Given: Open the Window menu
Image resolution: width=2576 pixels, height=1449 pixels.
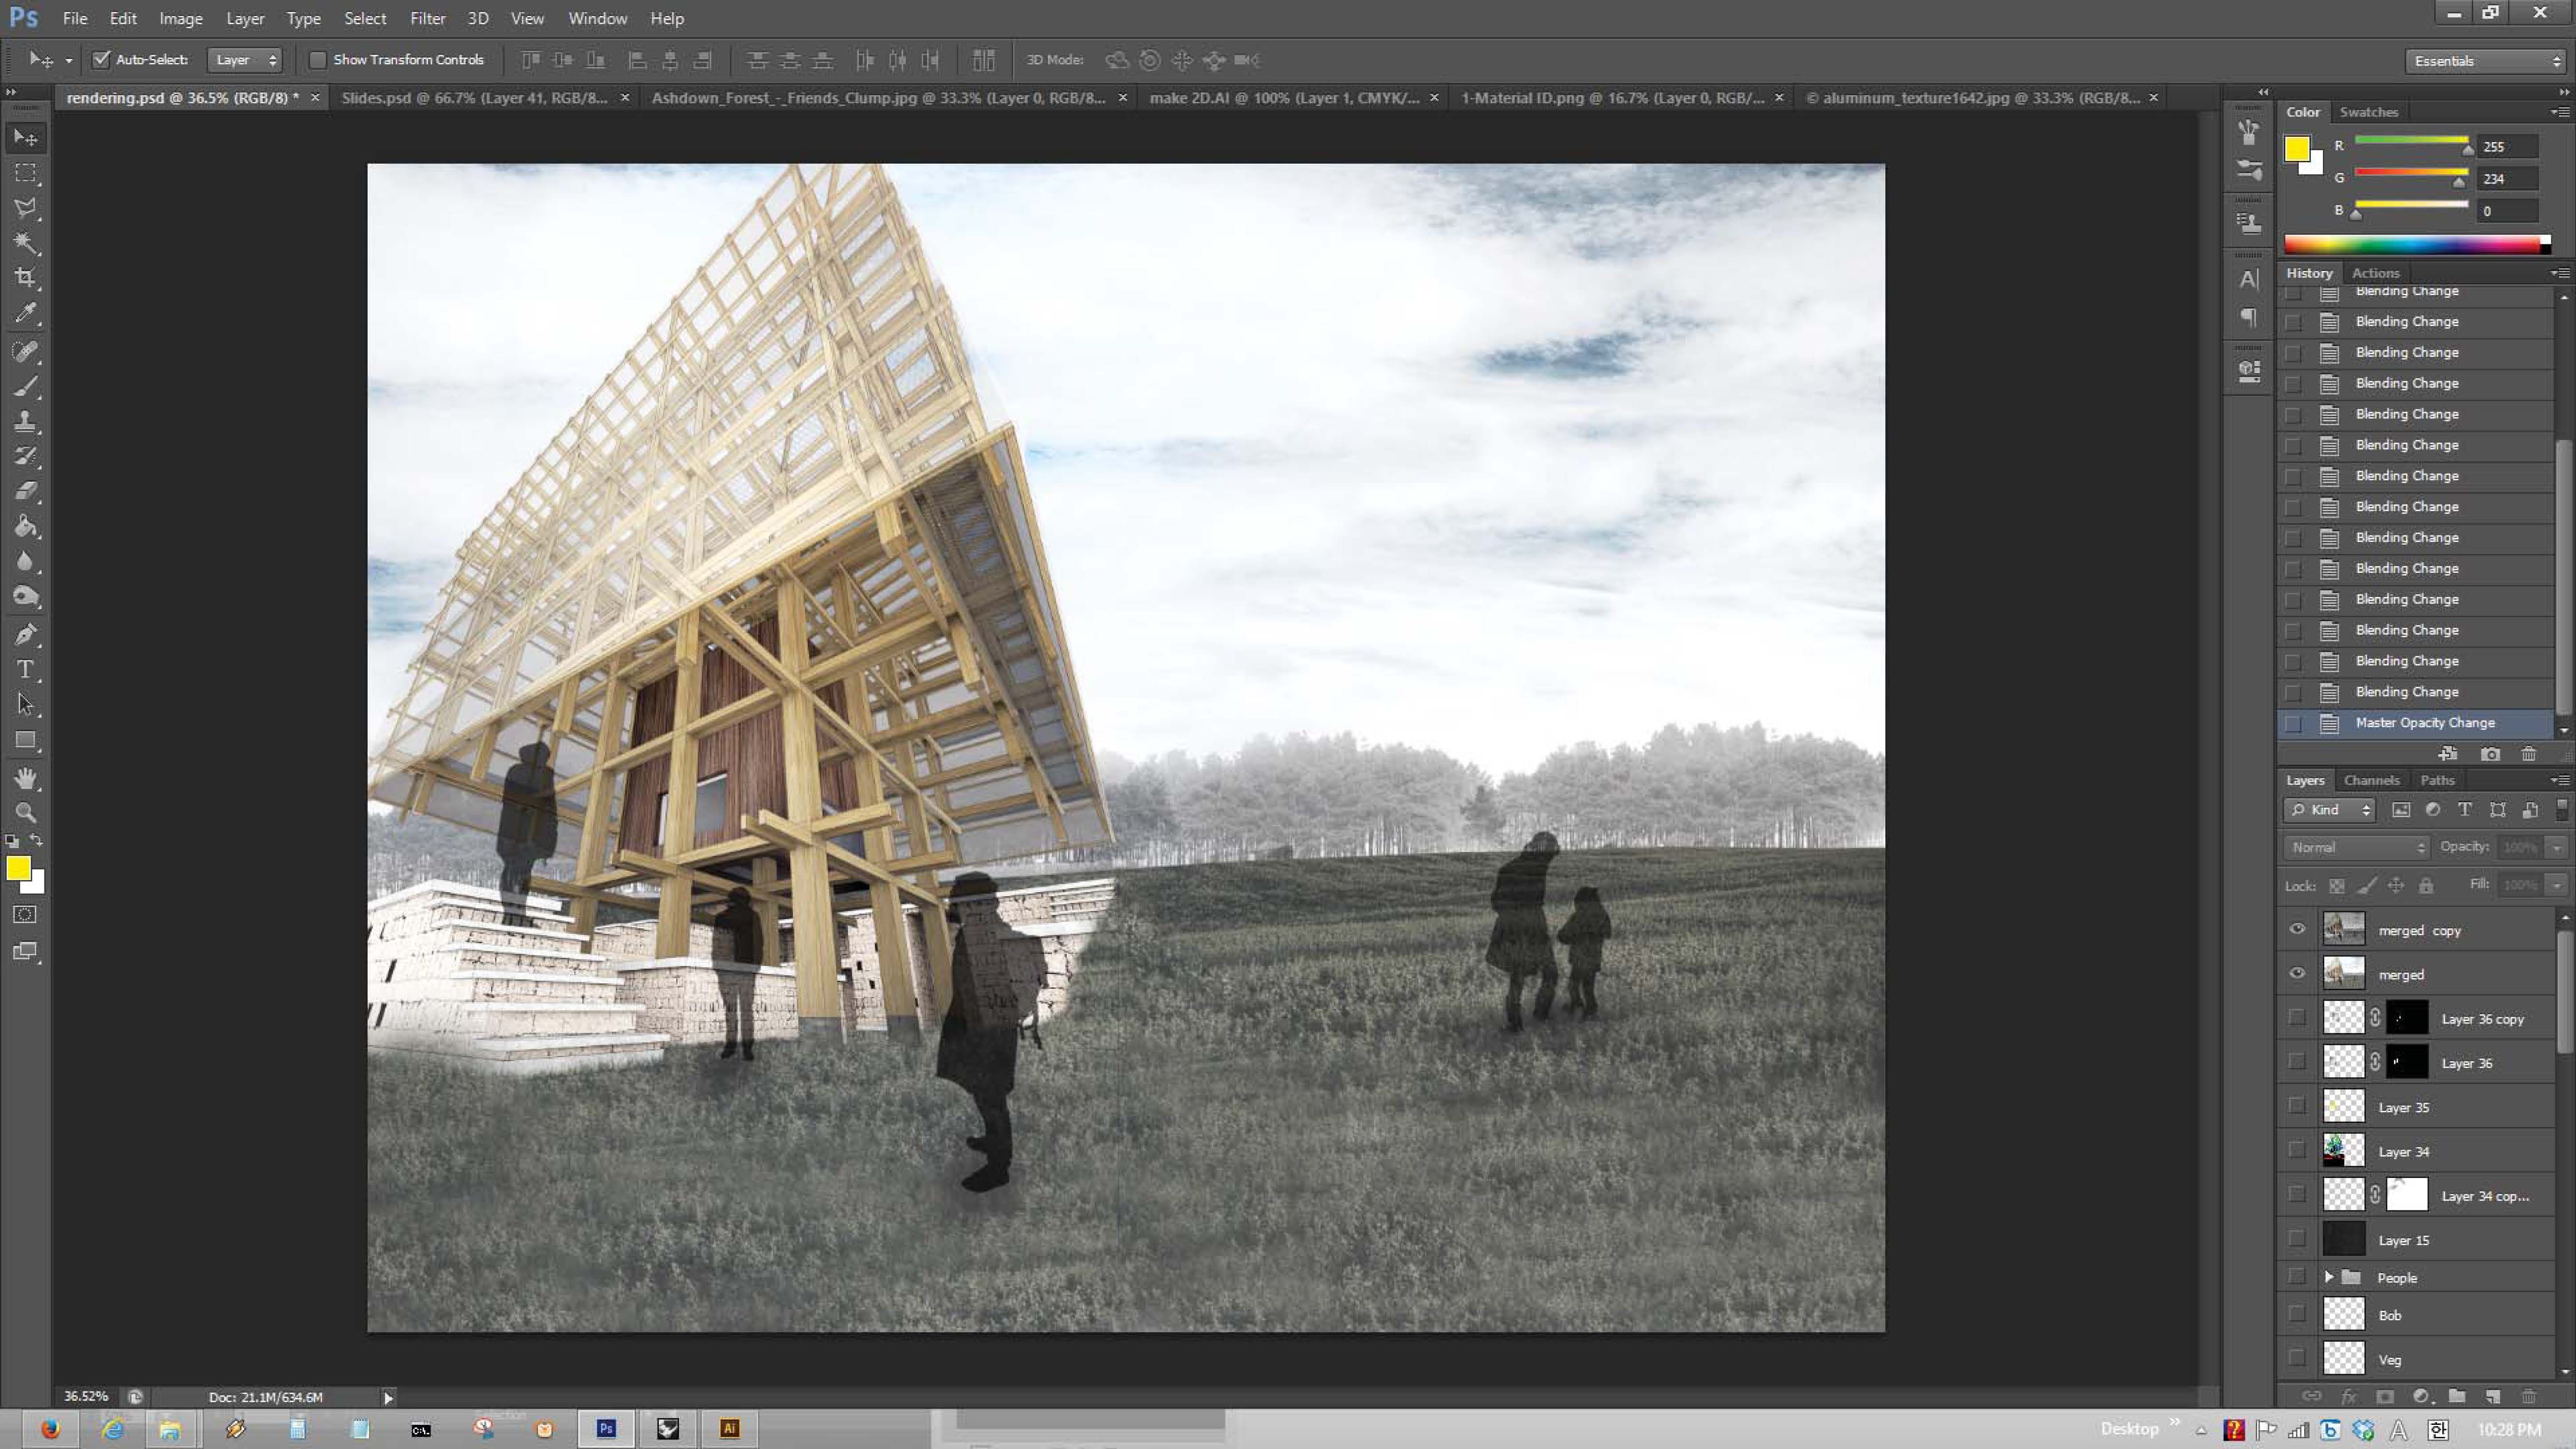Looking at the screenshot, I should [x=598, y=18].
